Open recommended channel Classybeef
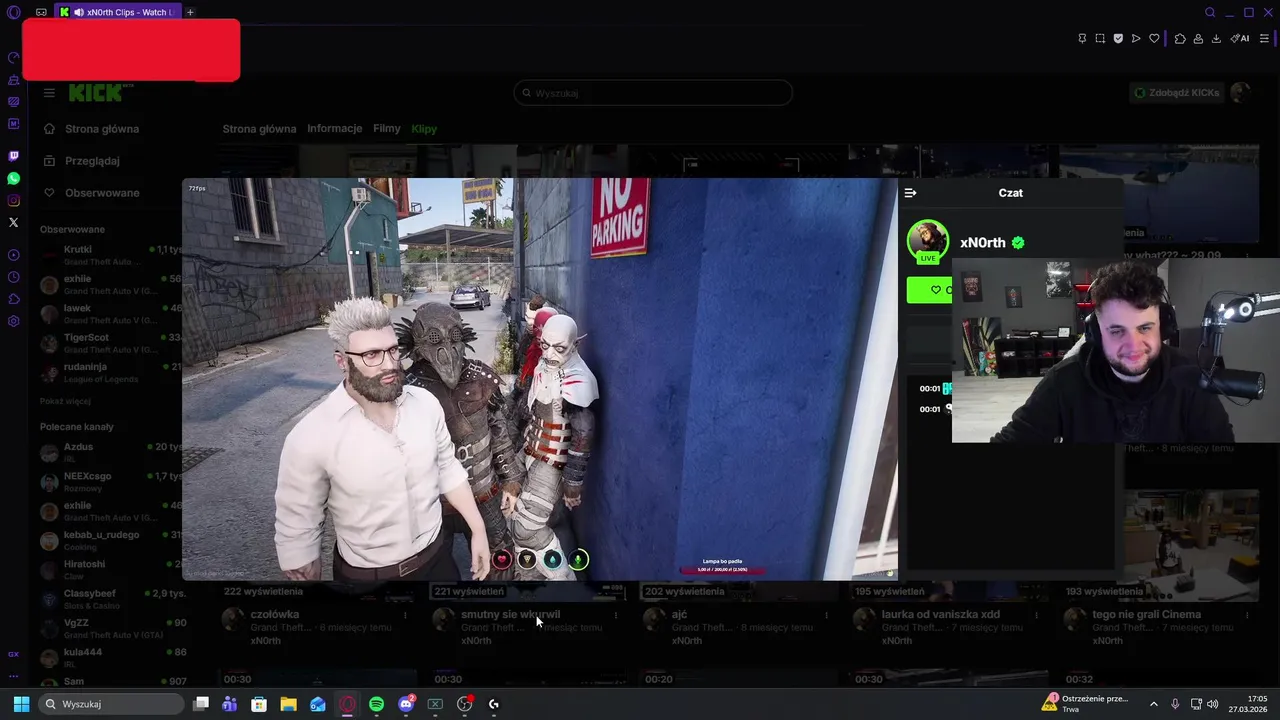Viewport: 1280px width, 720px height. click(x=110, y=600)
